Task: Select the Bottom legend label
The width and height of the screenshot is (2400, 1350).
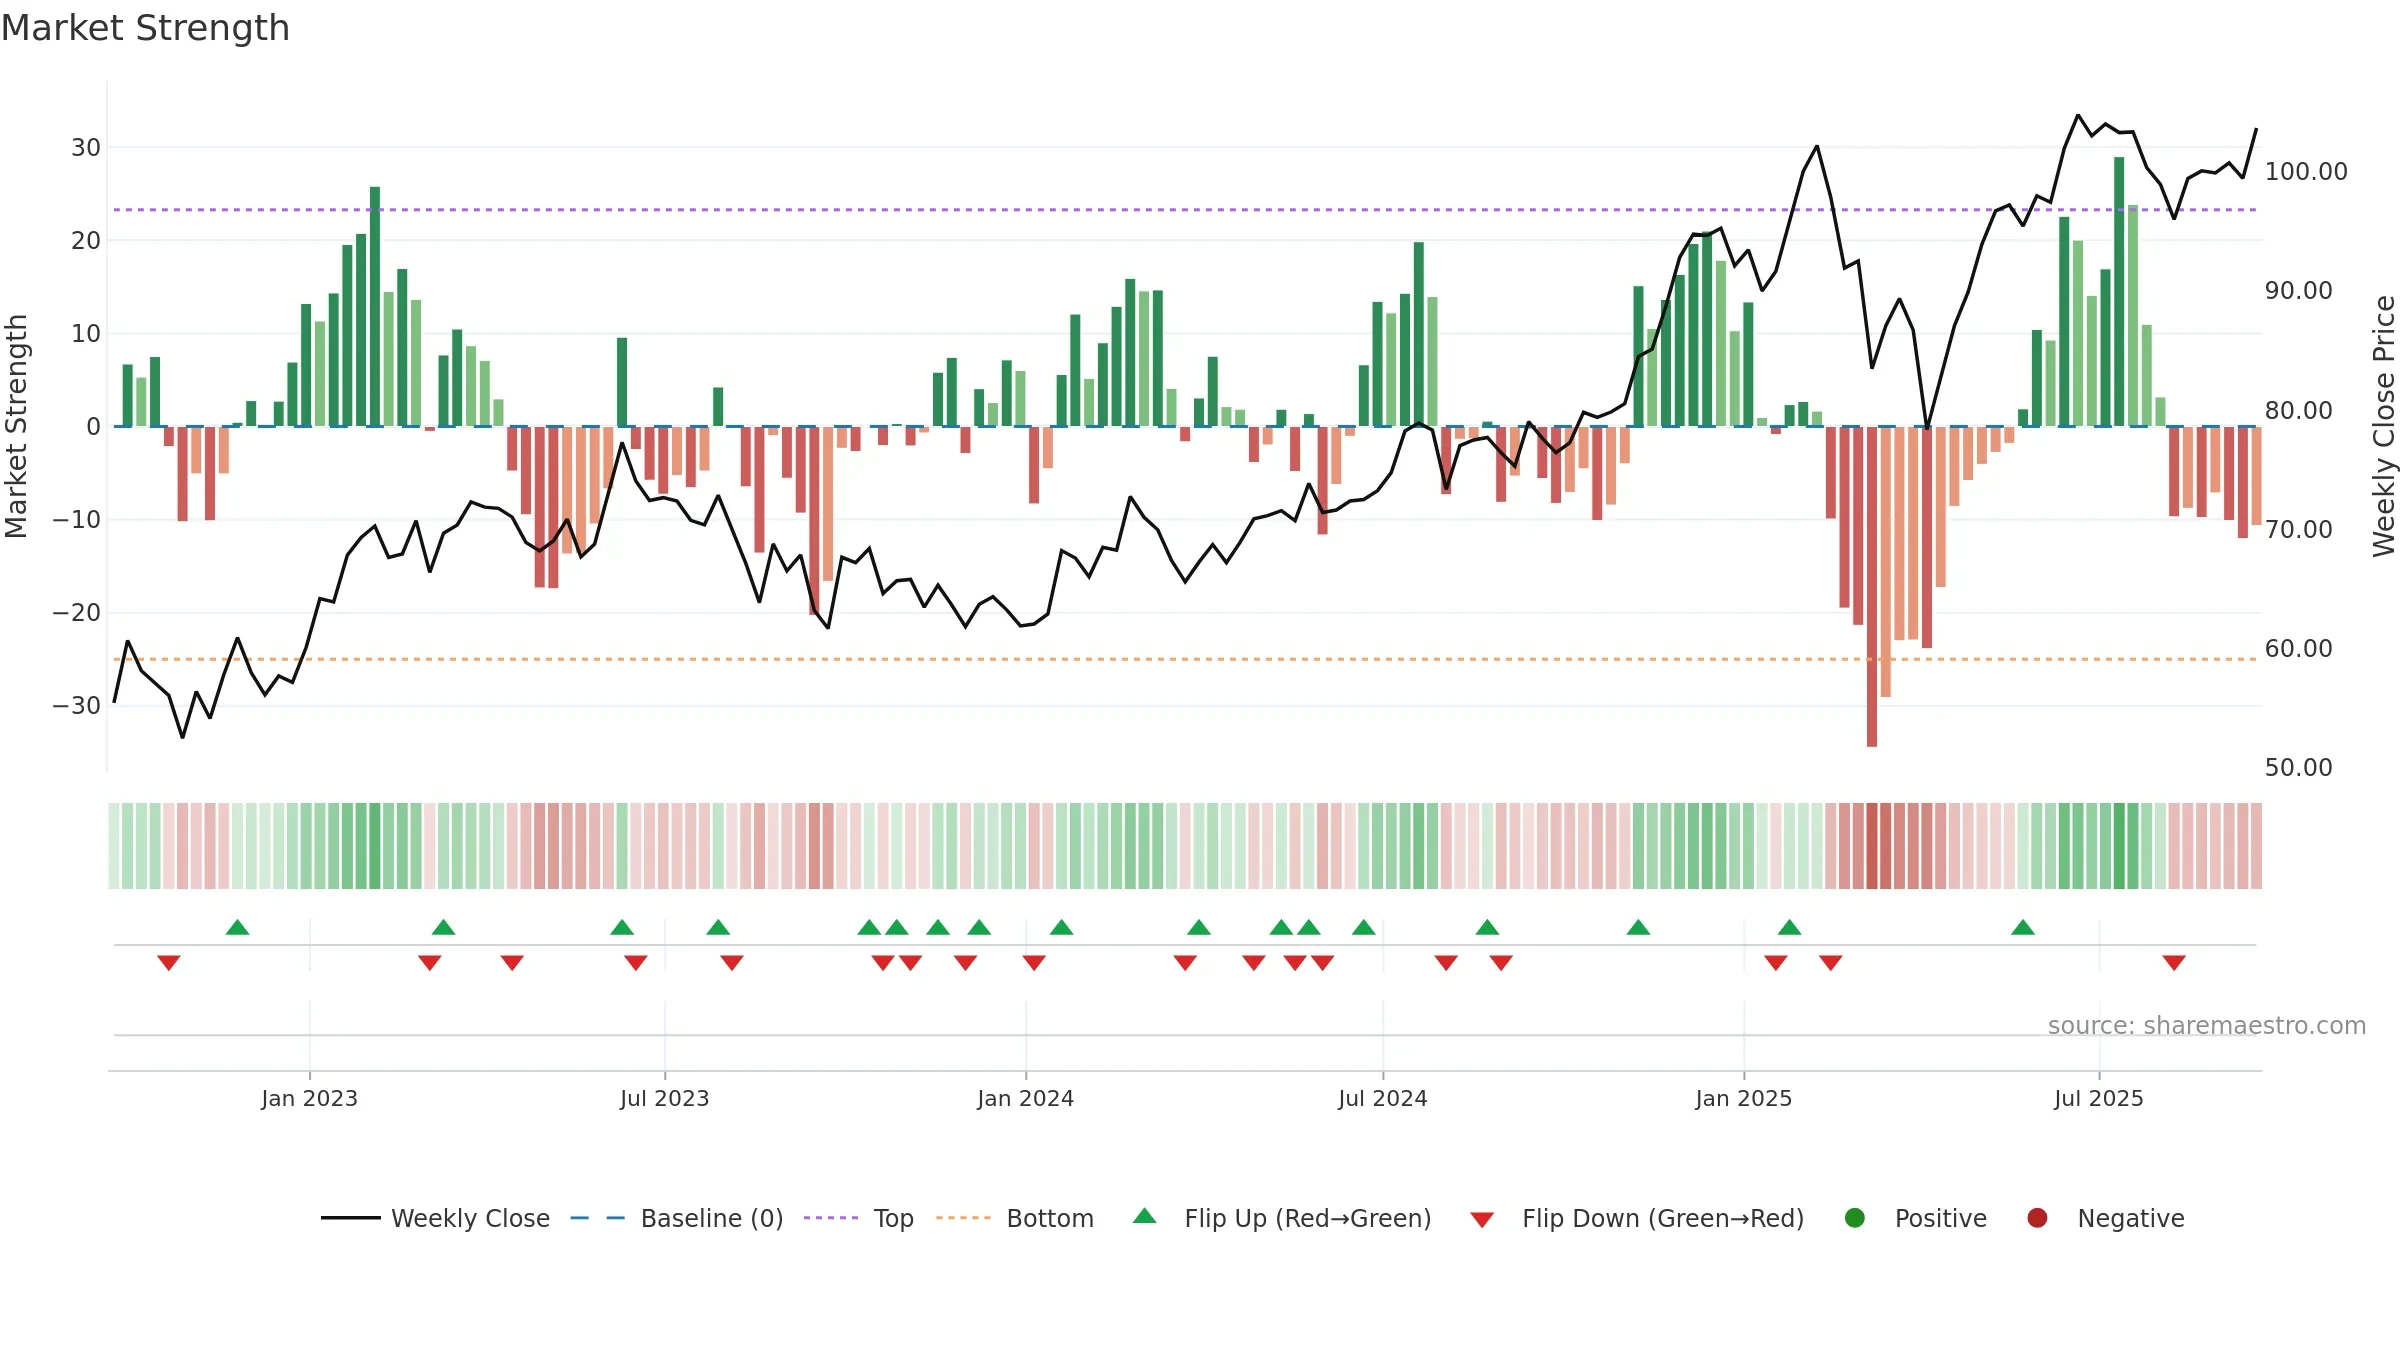Action: tap(1050, 1218)
